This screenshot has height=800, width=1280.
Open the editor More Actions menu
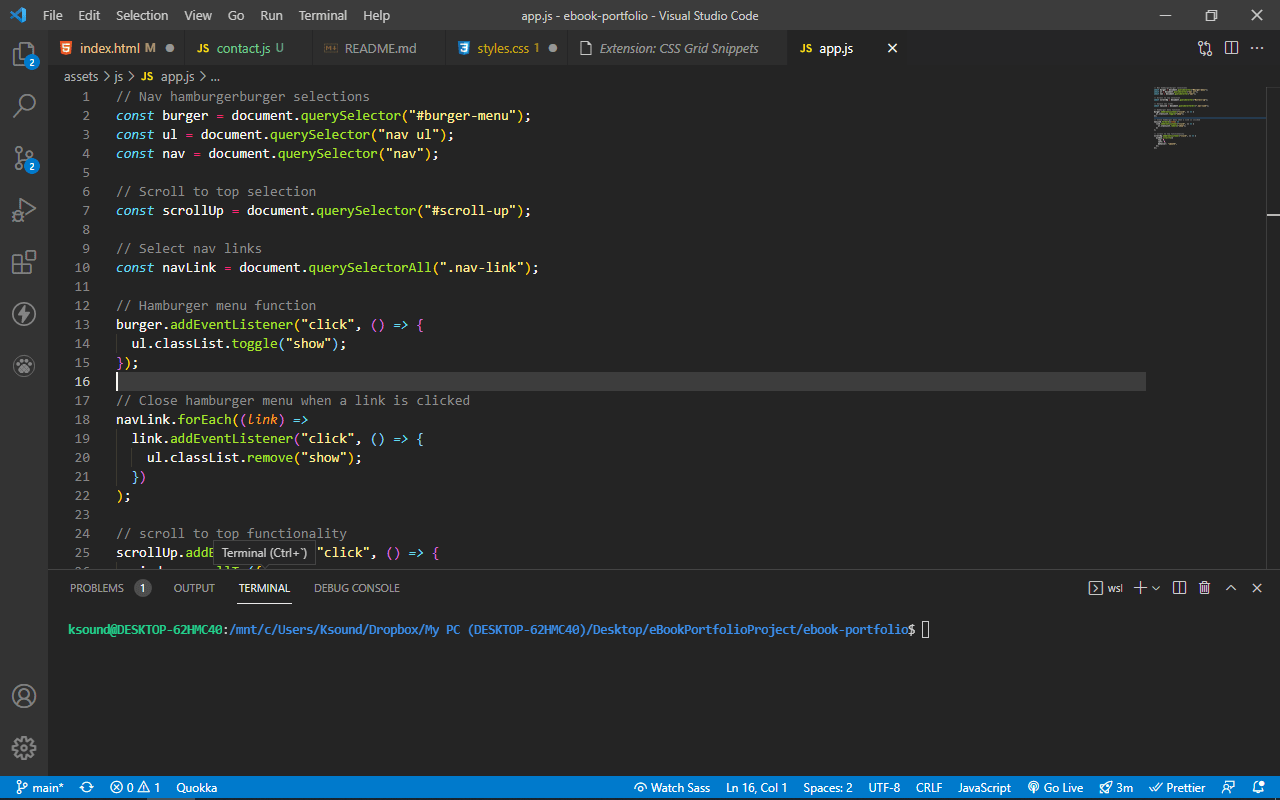1257,48
